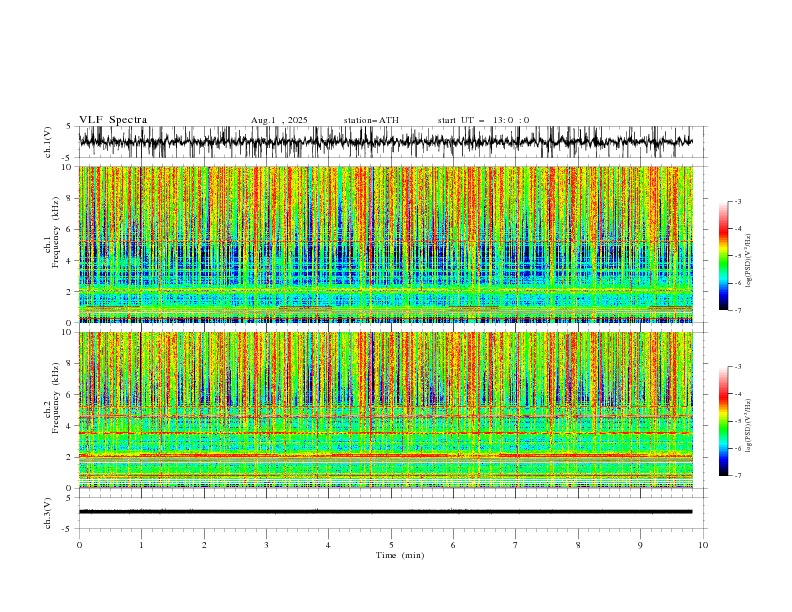
Task: Click the 'start UT = 13:0 :0' label
Action: pos(483,120)
